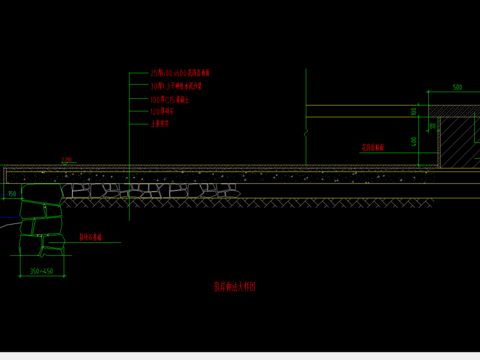The height and width of the screenshot is (360, 480).
Task: Select the white rubble stone hatch
Action: 151,190
